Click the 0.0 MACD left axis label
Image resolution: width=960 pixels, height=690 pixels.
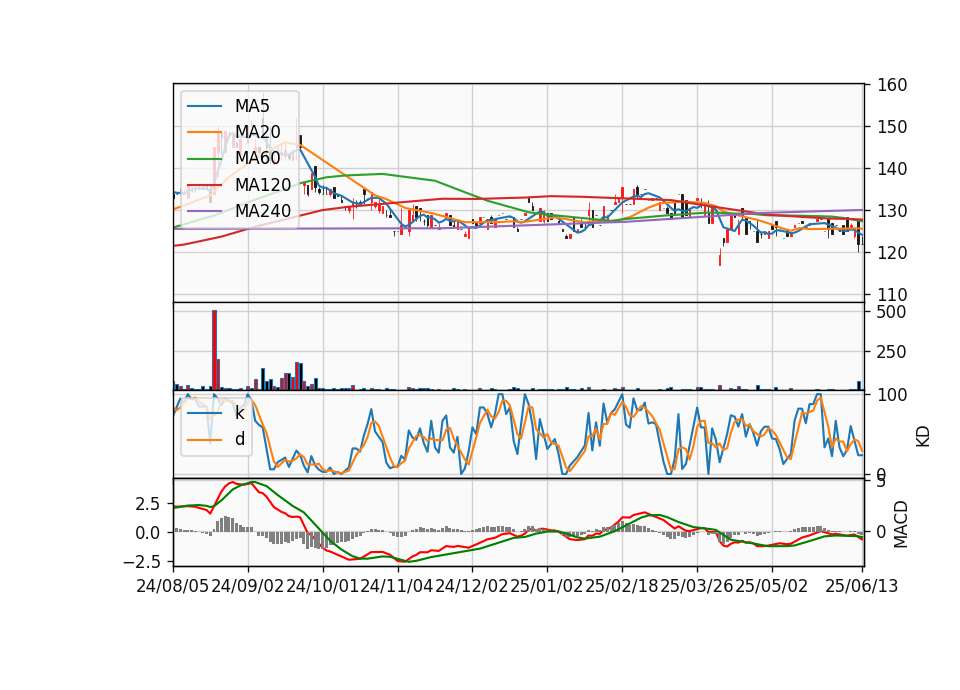[x=148, y=533]
